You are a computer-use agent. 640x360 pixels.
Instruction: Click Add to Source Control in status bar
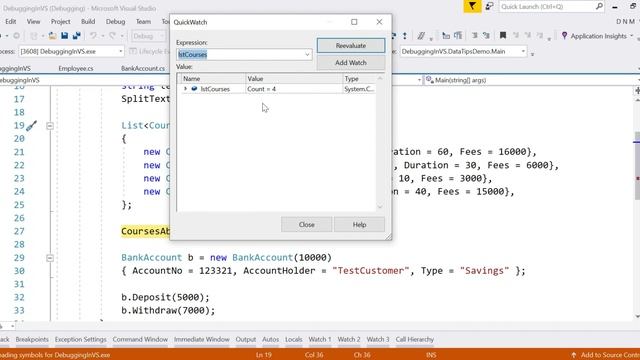point(605,355)
